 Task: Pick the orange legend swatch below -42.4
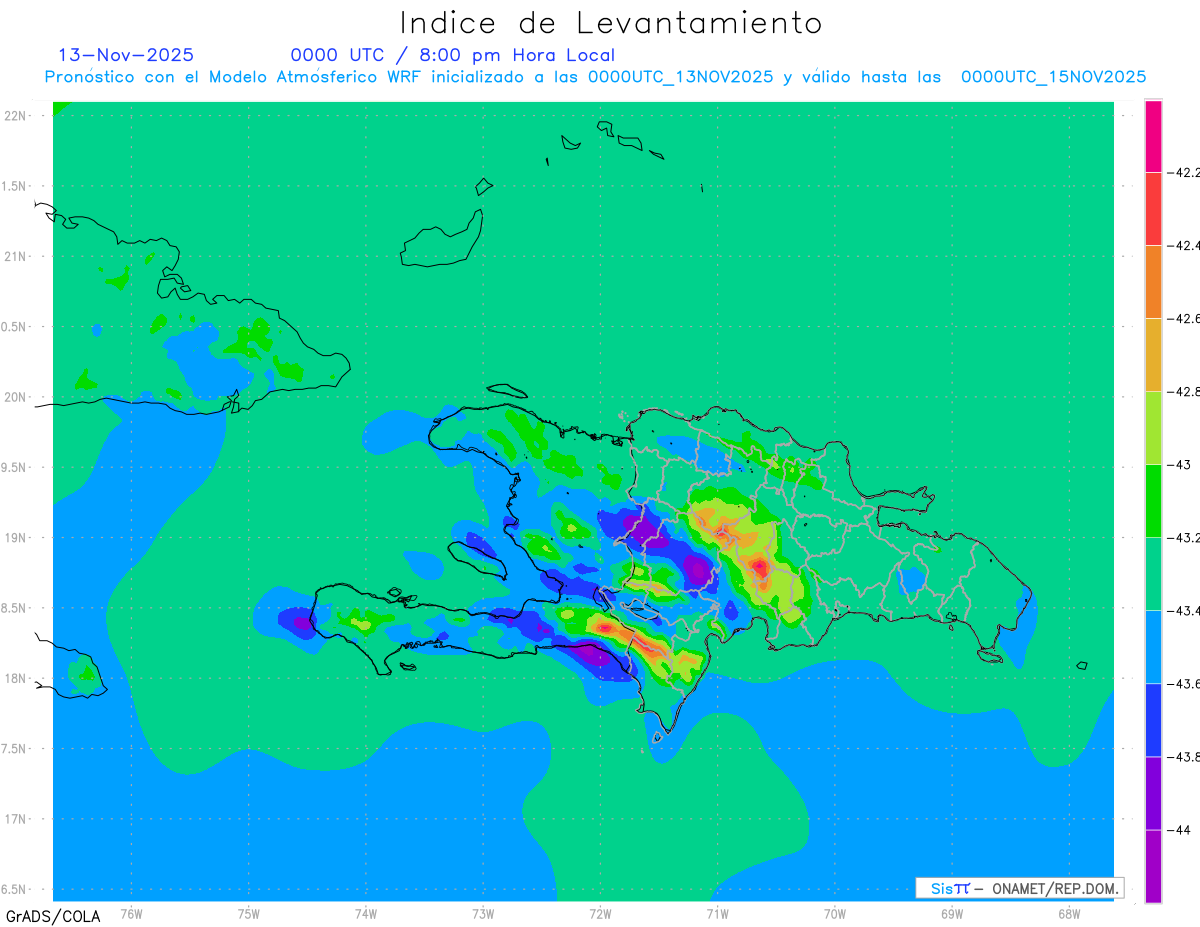pos(1153,281)
